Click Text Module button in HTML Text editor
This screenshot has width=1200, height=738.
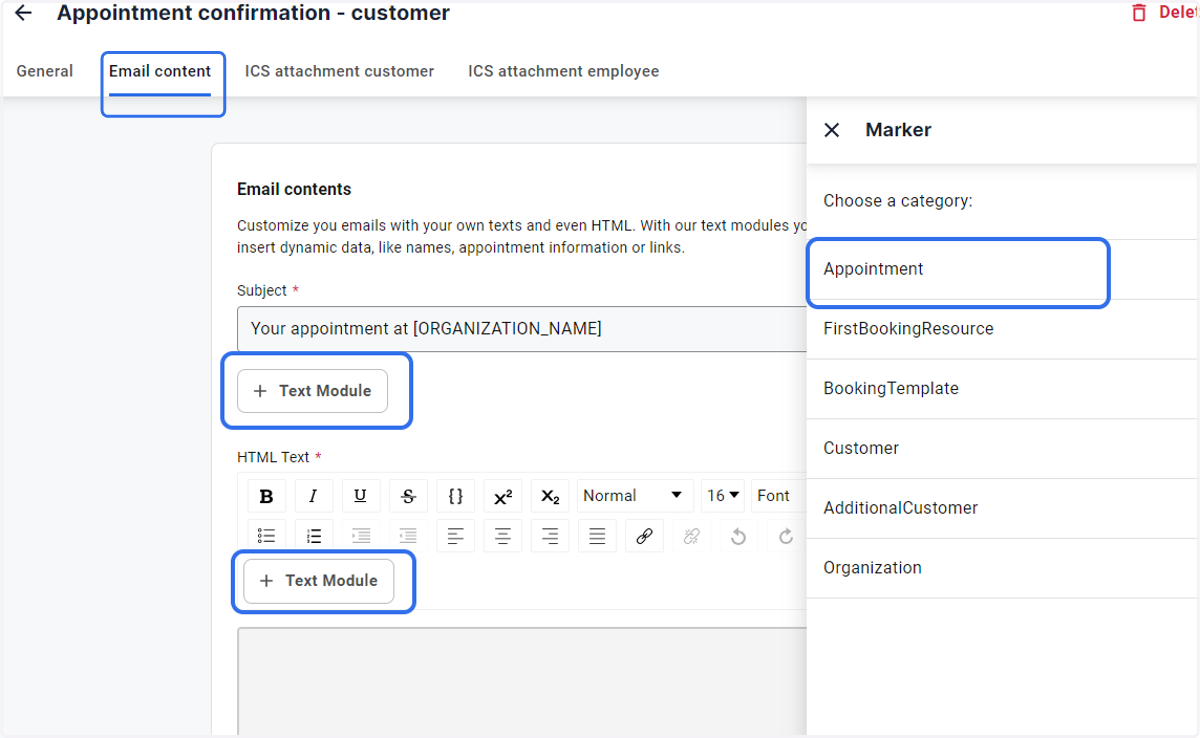pos(319,581)
